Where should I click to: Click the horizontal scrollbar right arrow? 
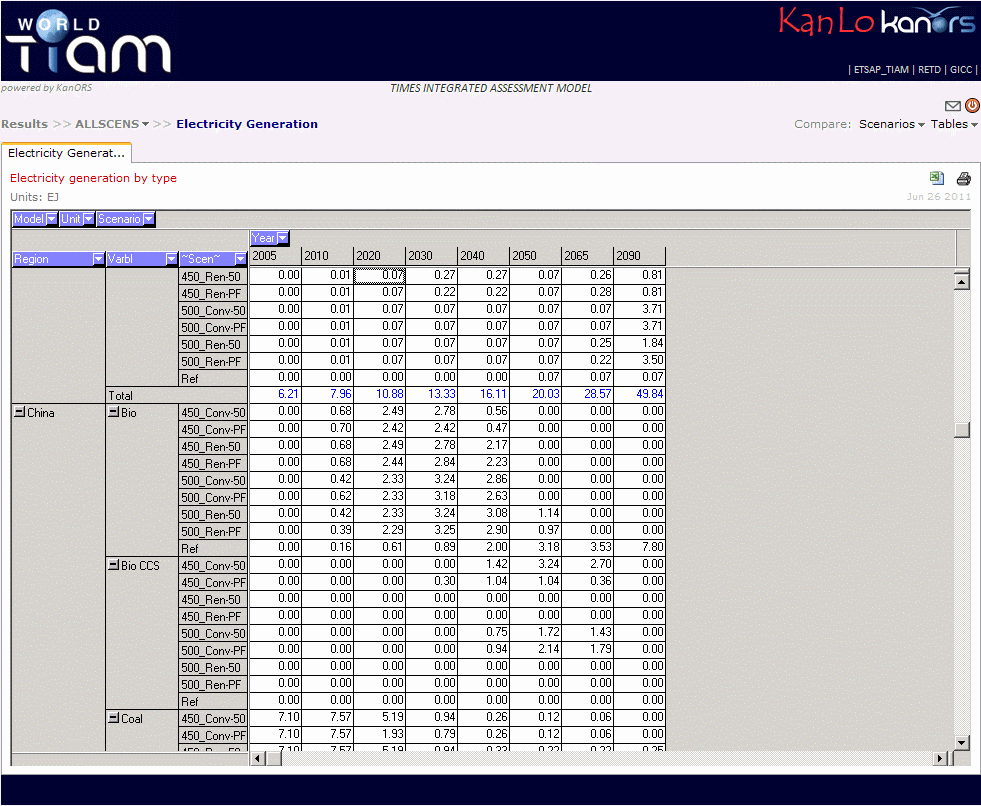point(940,758)
